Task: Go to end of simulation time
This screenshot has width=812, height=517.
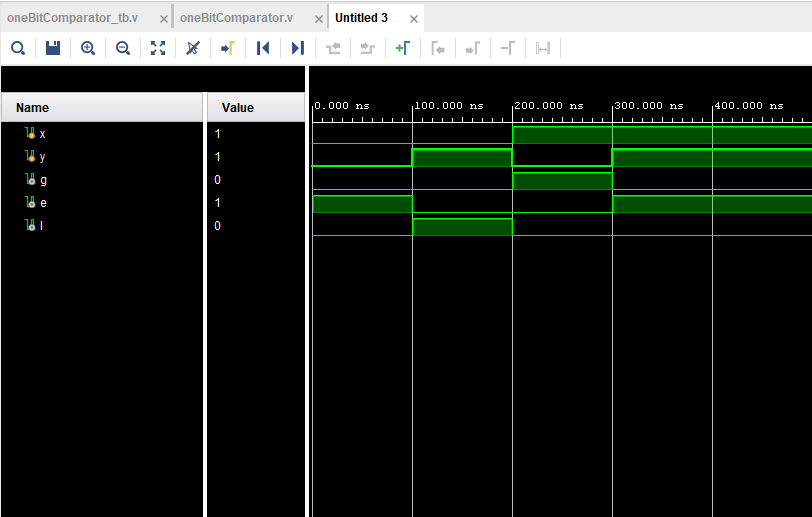Action: tap(297, 48)
